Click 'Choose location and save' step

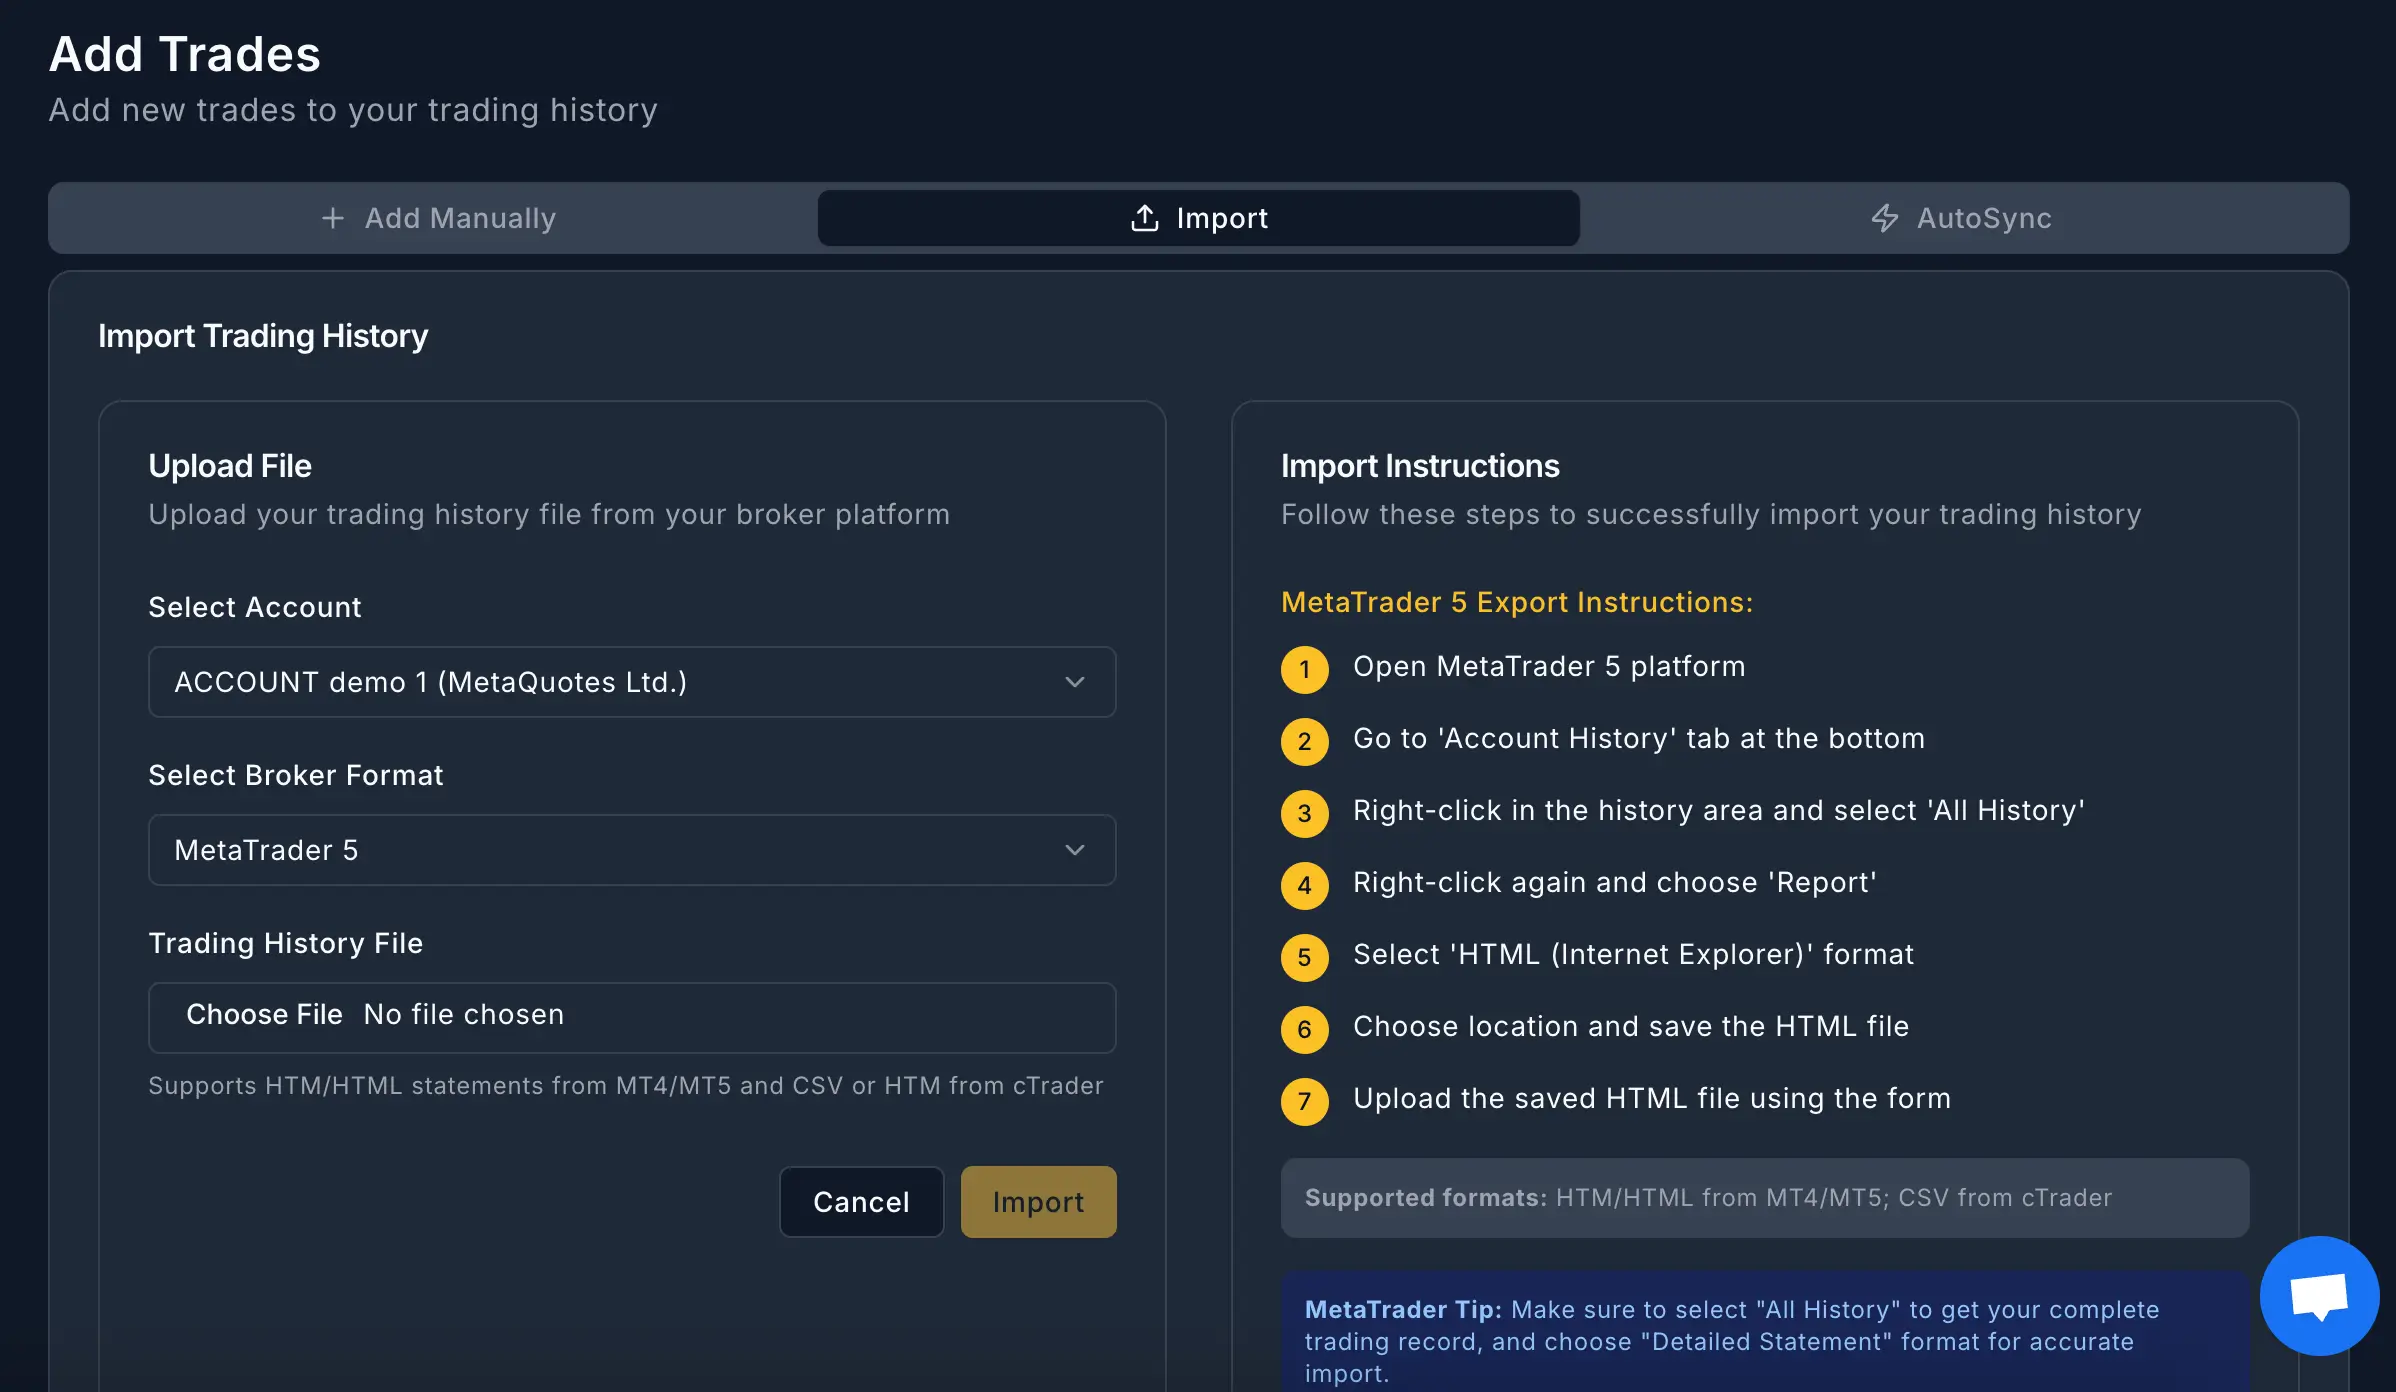point(1631,1027)
